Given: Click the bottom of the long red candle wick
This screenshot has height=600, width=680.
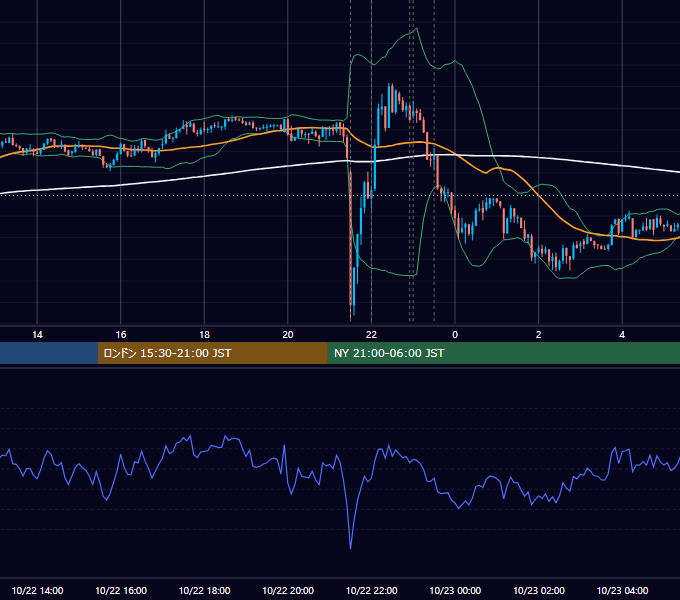Looking at the screenshot, I should (x=350, y=320).
